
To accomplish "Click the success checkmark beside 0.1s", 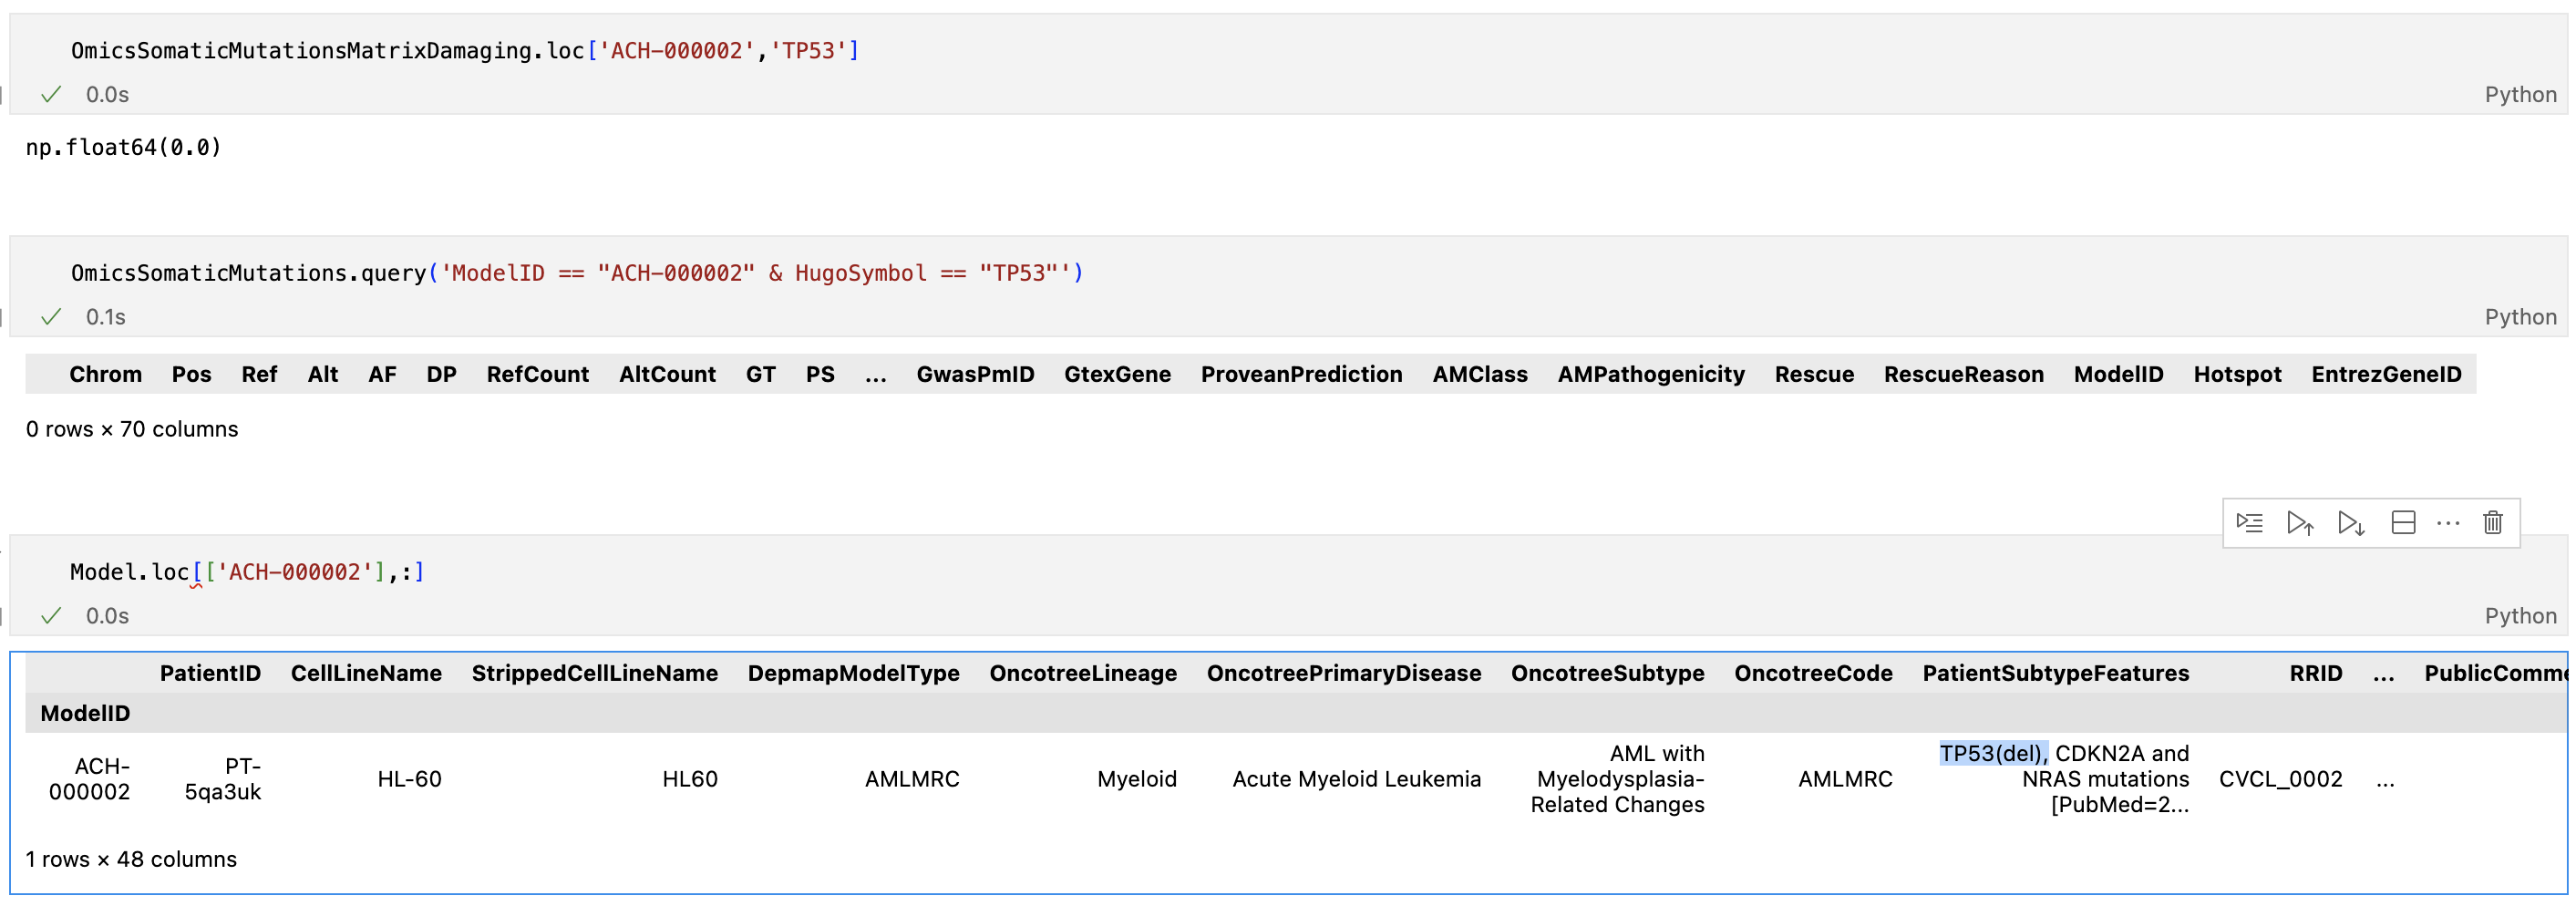I will coord(51,317).
